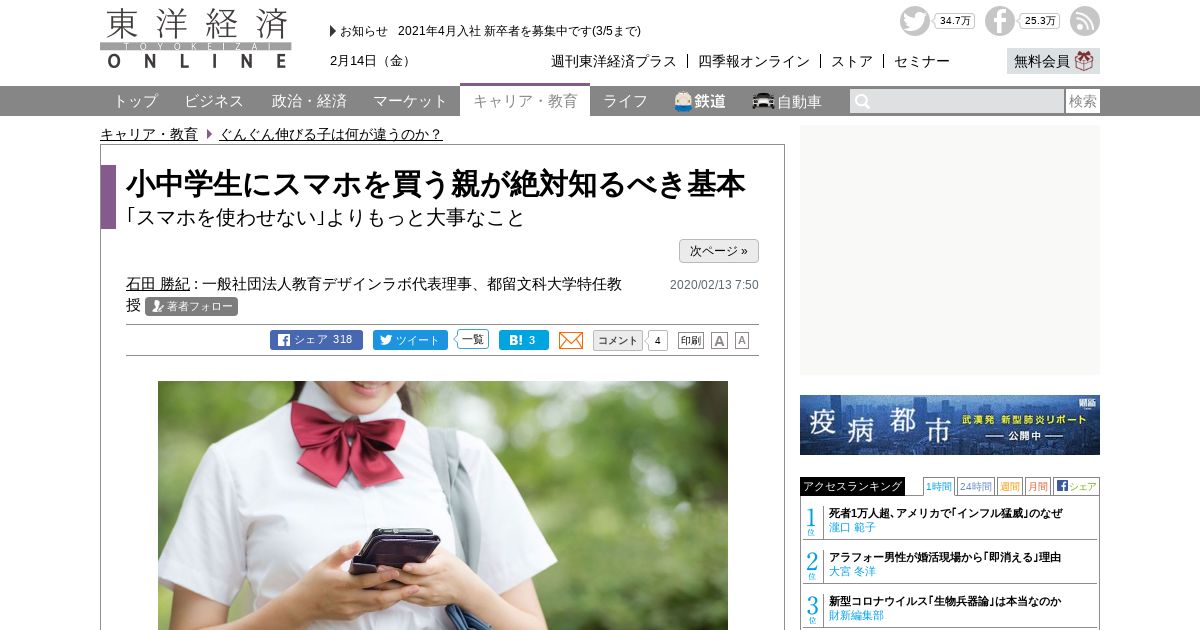This screenshot has height=630, width=1200.
Task: Open the RSS feed icon
Action: 1085,21
